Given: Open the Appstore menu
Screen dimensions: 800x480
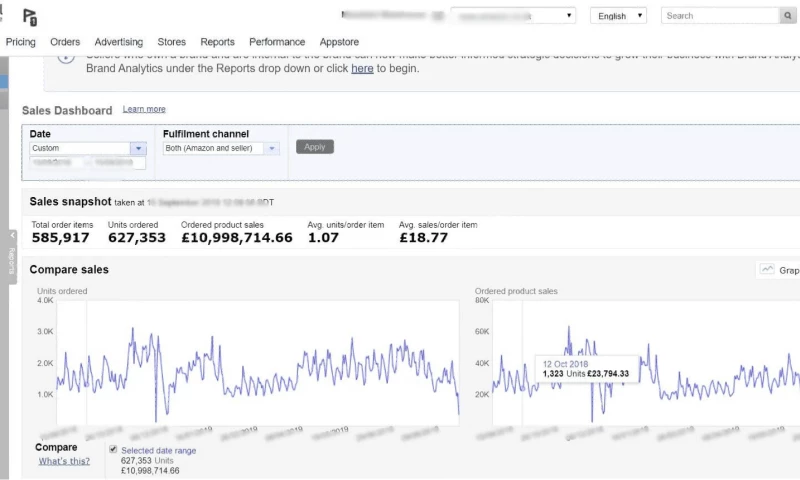Looking at the screenshot, I should (x=339, y=42).
